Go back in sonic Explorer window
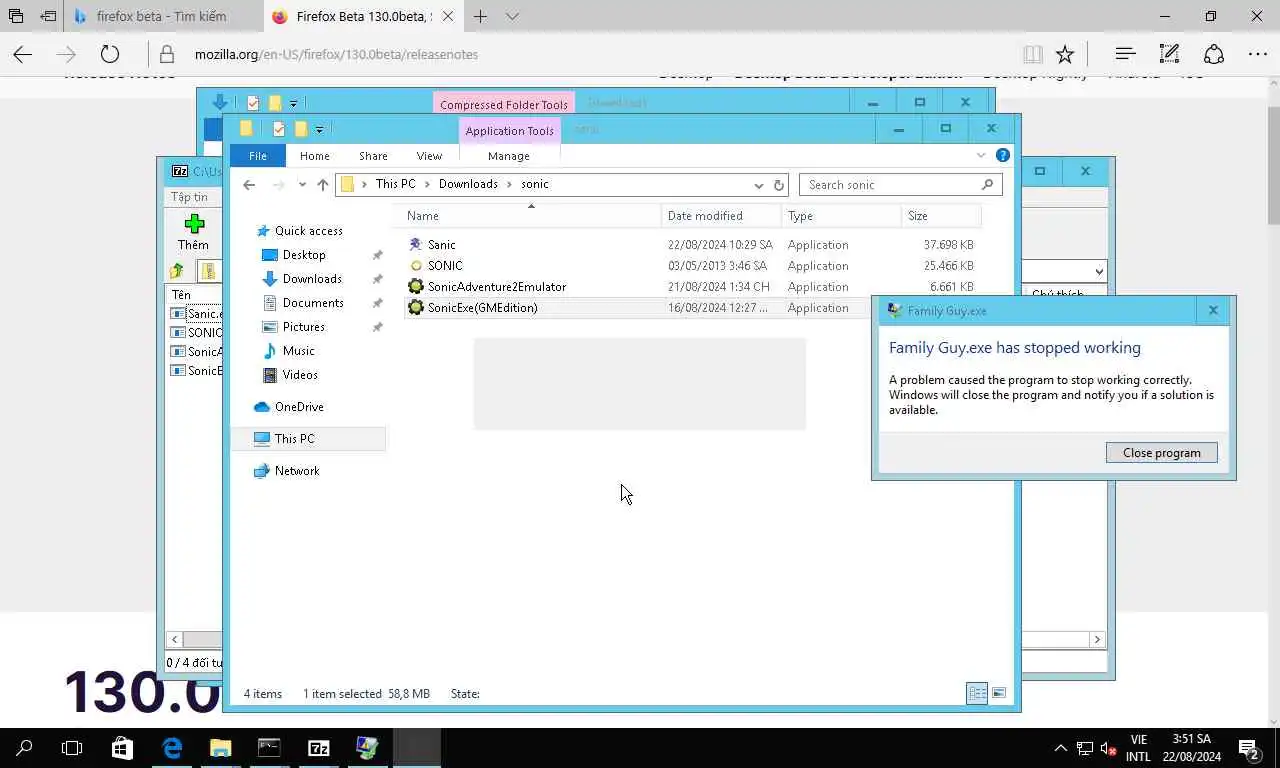This screenshot has height=768, width=1280. [249, 185]
